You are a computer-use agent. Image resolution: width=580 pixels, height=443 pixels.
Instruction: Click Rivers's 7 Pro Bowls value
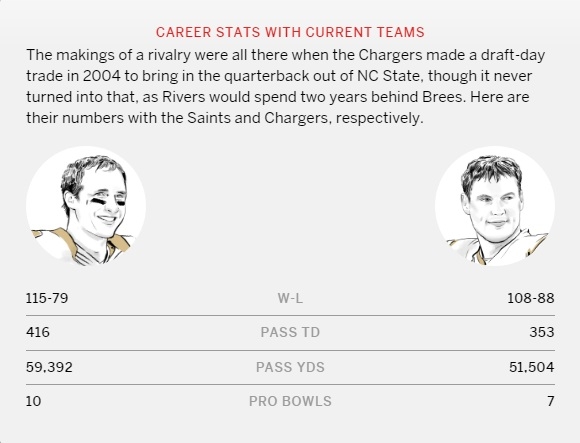pyautogui.click(x=551, y=401)
